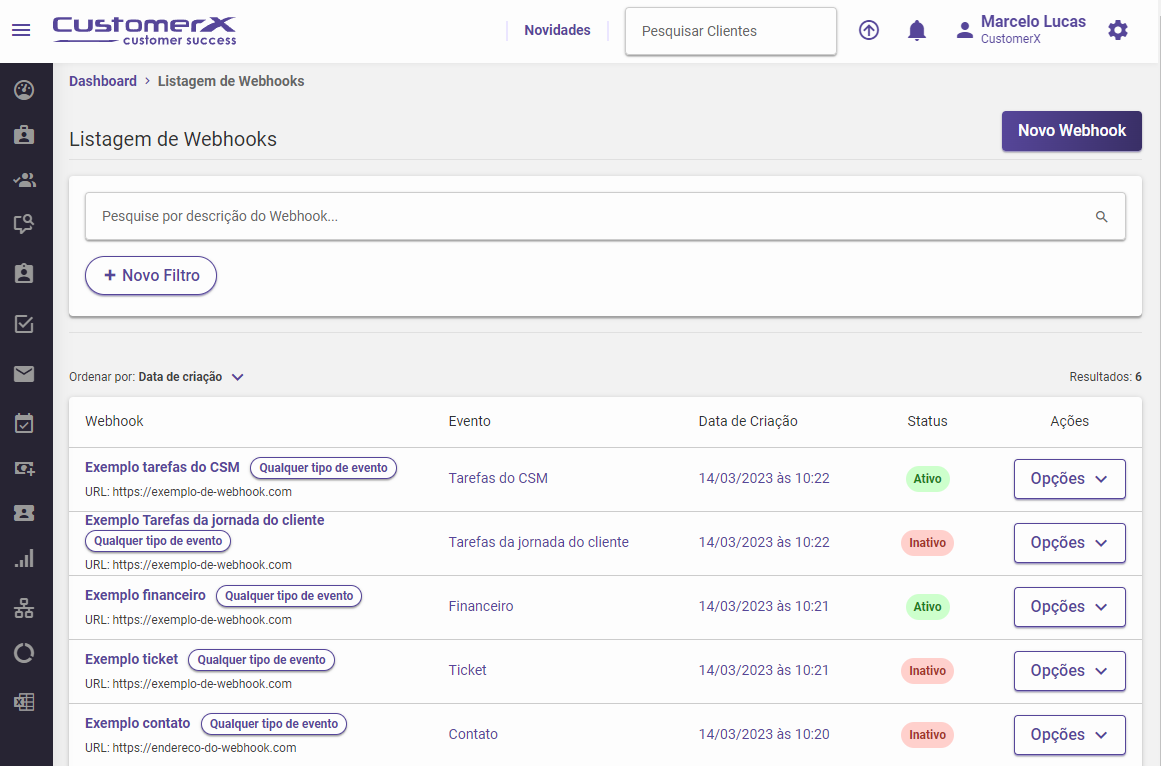Open the circular loading ring sidebar icon

(24, 654)
